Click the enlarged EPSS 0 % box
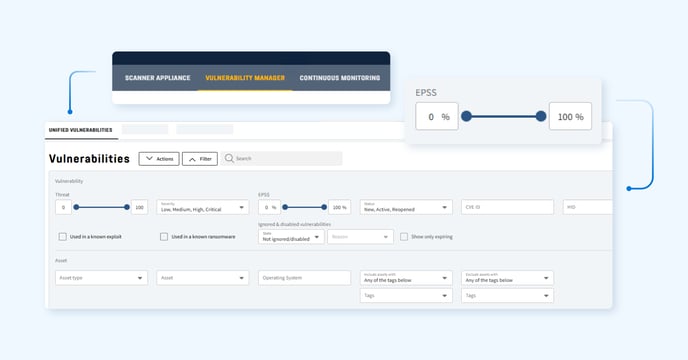The image size is (688, 360). coord(437,116)
